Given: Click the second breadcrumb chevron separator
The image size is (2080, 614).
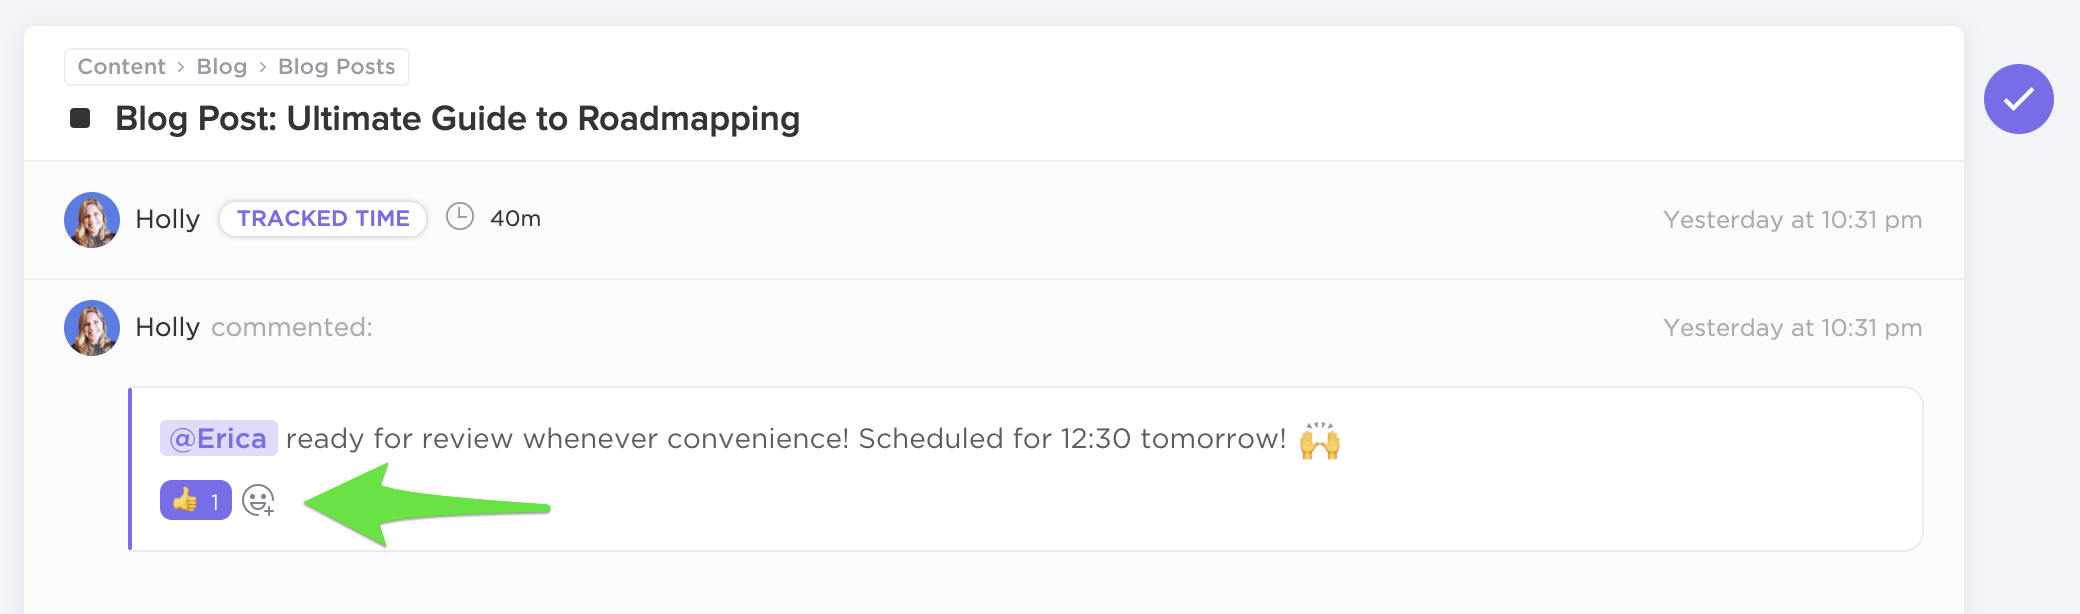Looking at the screenshot, I should (x=263, y=67).
